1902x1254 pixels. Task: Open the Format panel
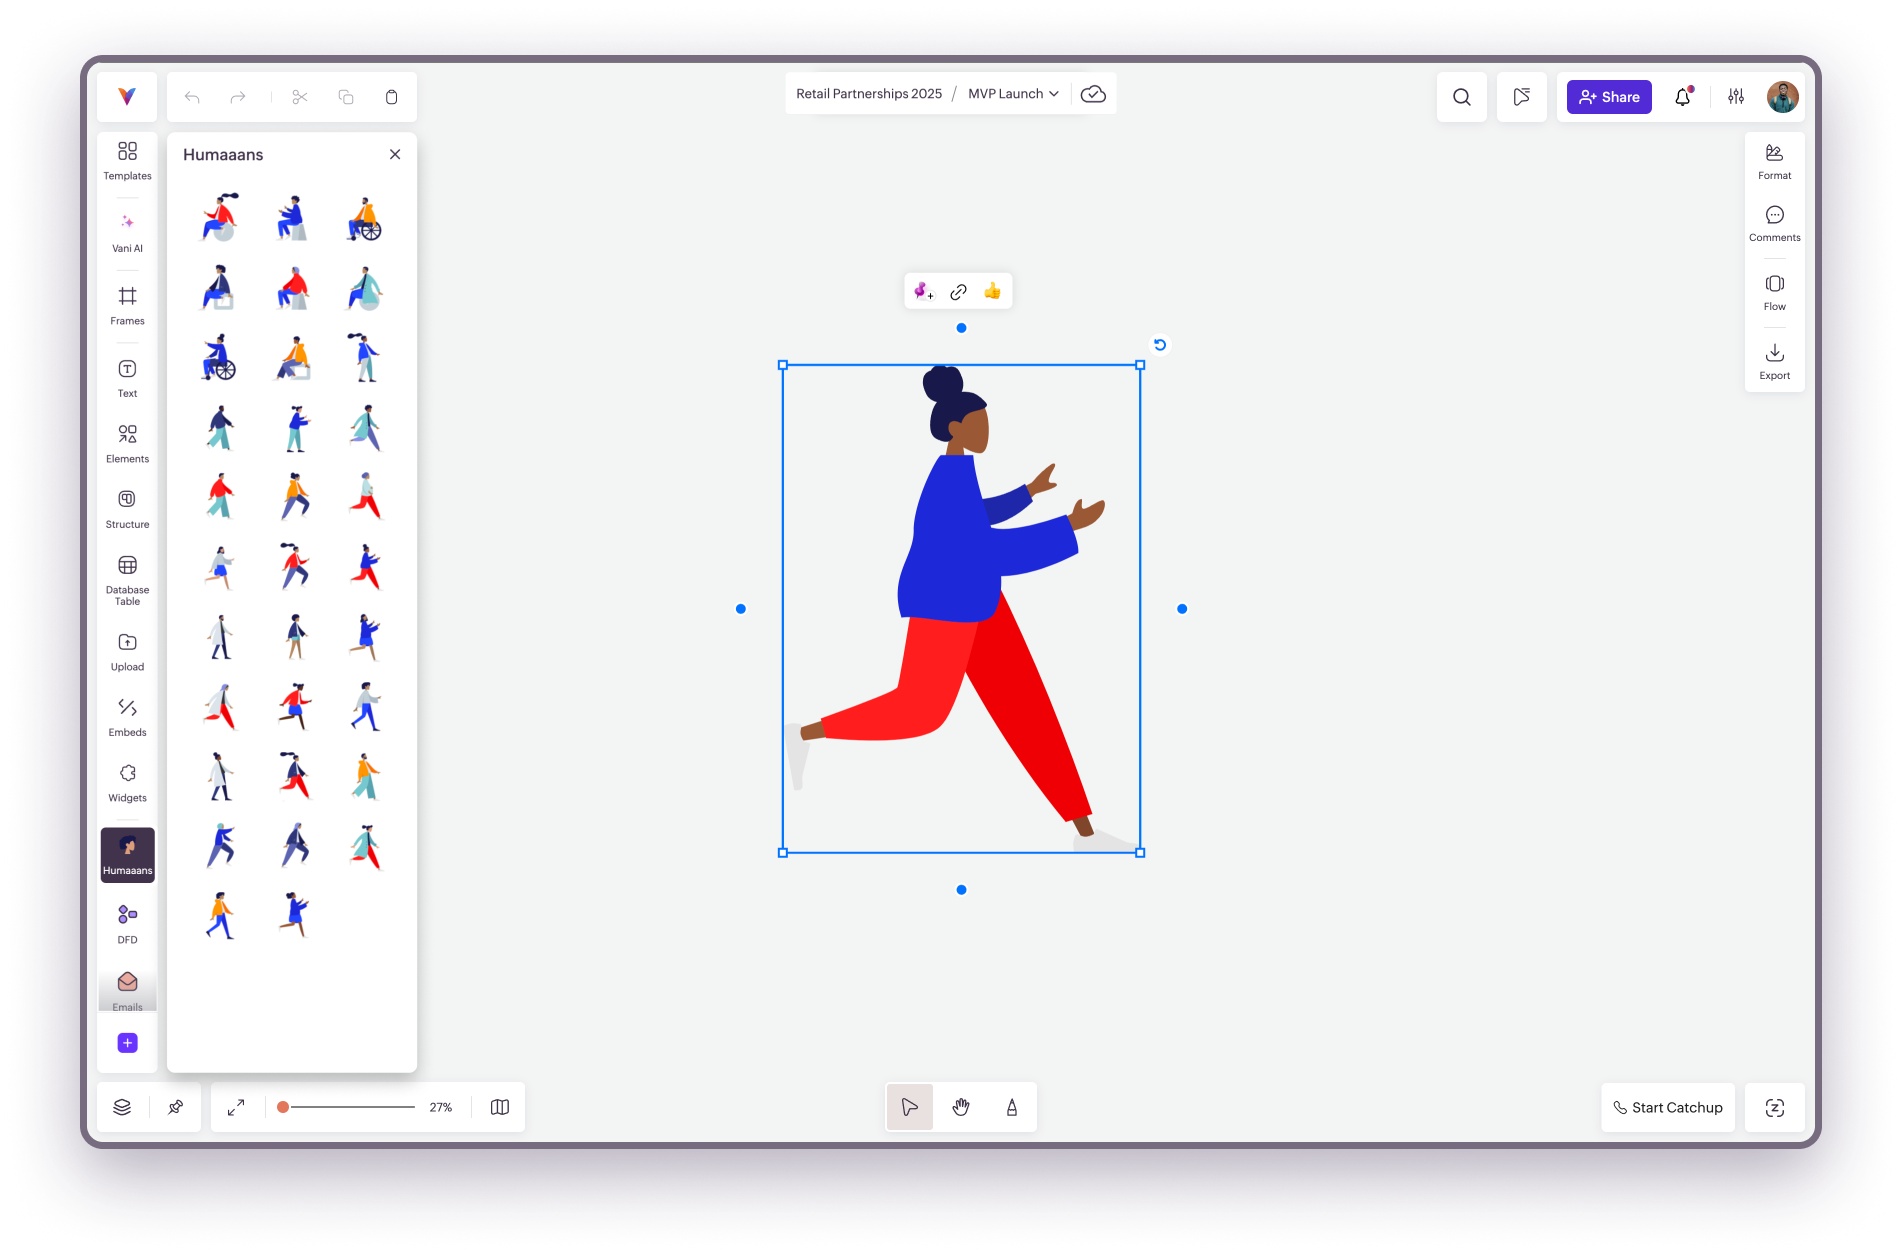click(x=1774, y=161)
